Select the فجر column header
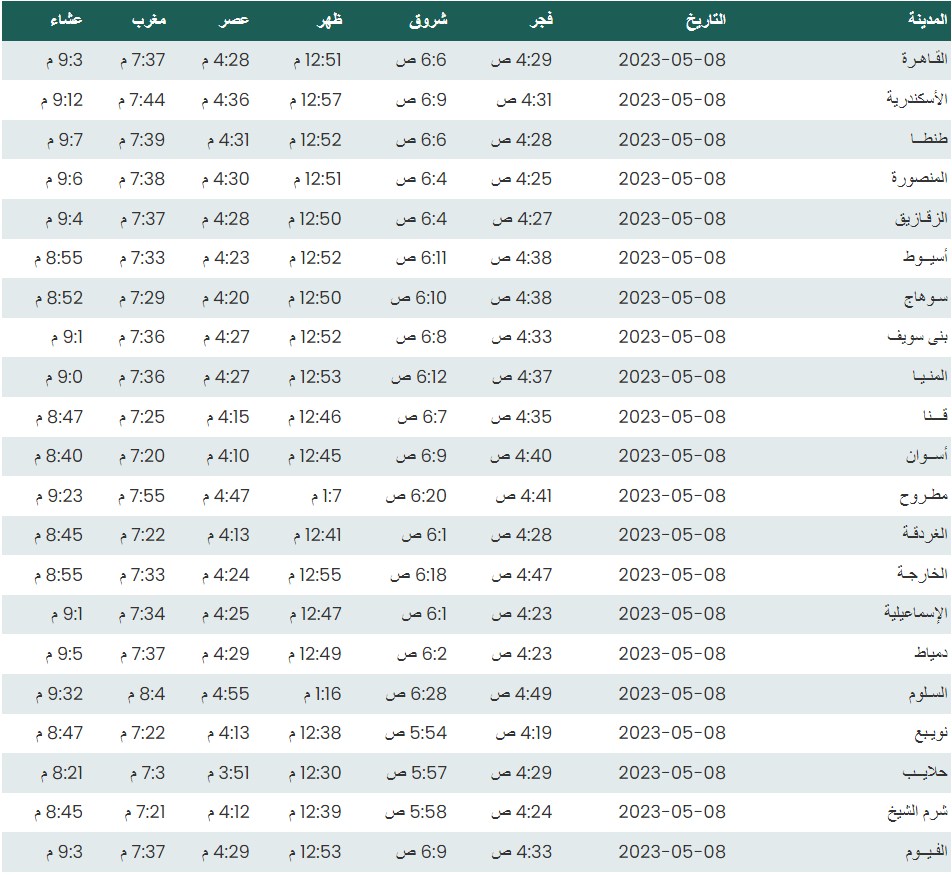952x875 pixels. click(x=541, y=20)
